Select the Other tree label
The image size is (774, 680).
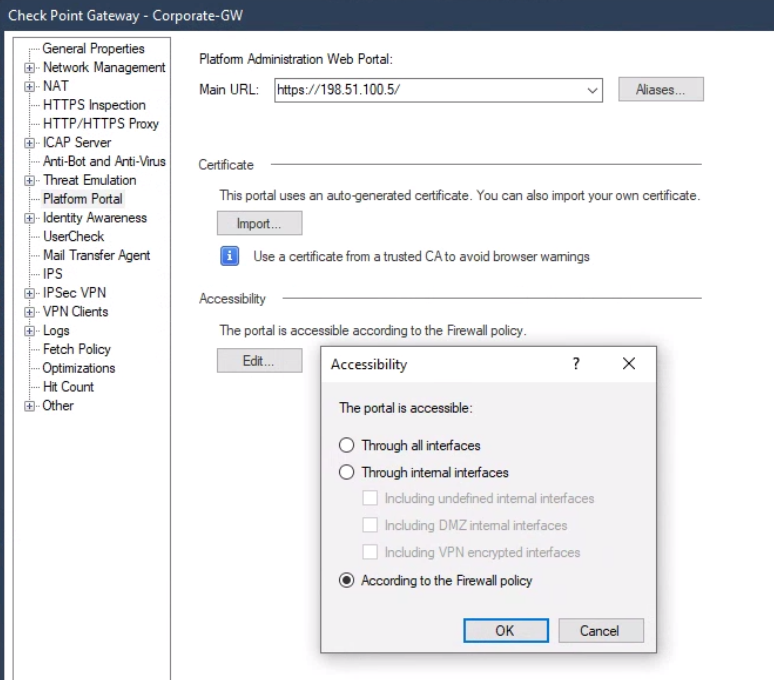click(x=58, y=405)
